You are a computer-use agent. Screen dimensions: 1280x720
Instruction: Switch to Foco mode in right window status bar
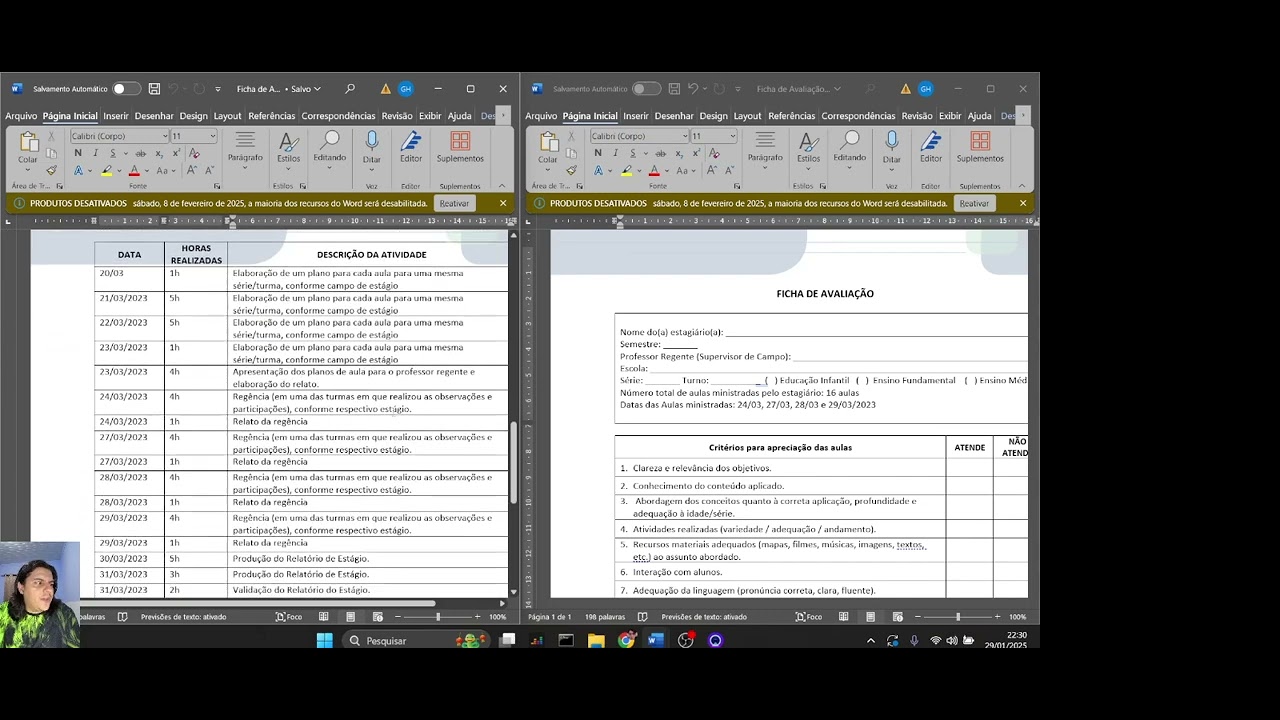[x=809, y=617]
